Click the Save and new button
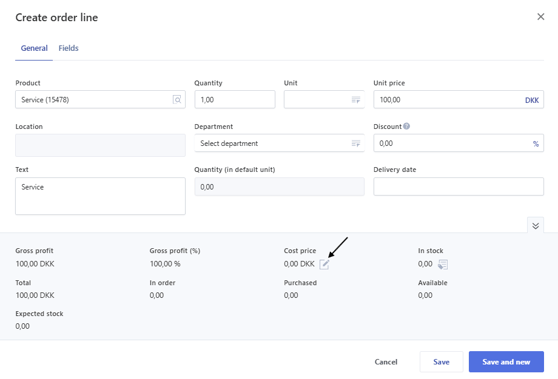Image resolution: width=558 pixels, height=379 pixels. [x=506, y=362]
